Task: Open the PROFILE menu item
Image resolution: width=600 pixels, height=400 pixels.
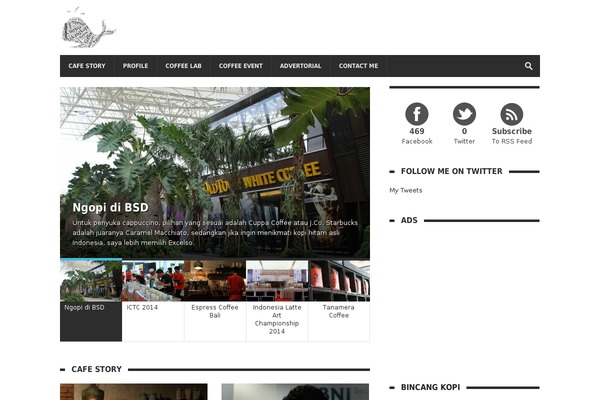Action: 135,66
